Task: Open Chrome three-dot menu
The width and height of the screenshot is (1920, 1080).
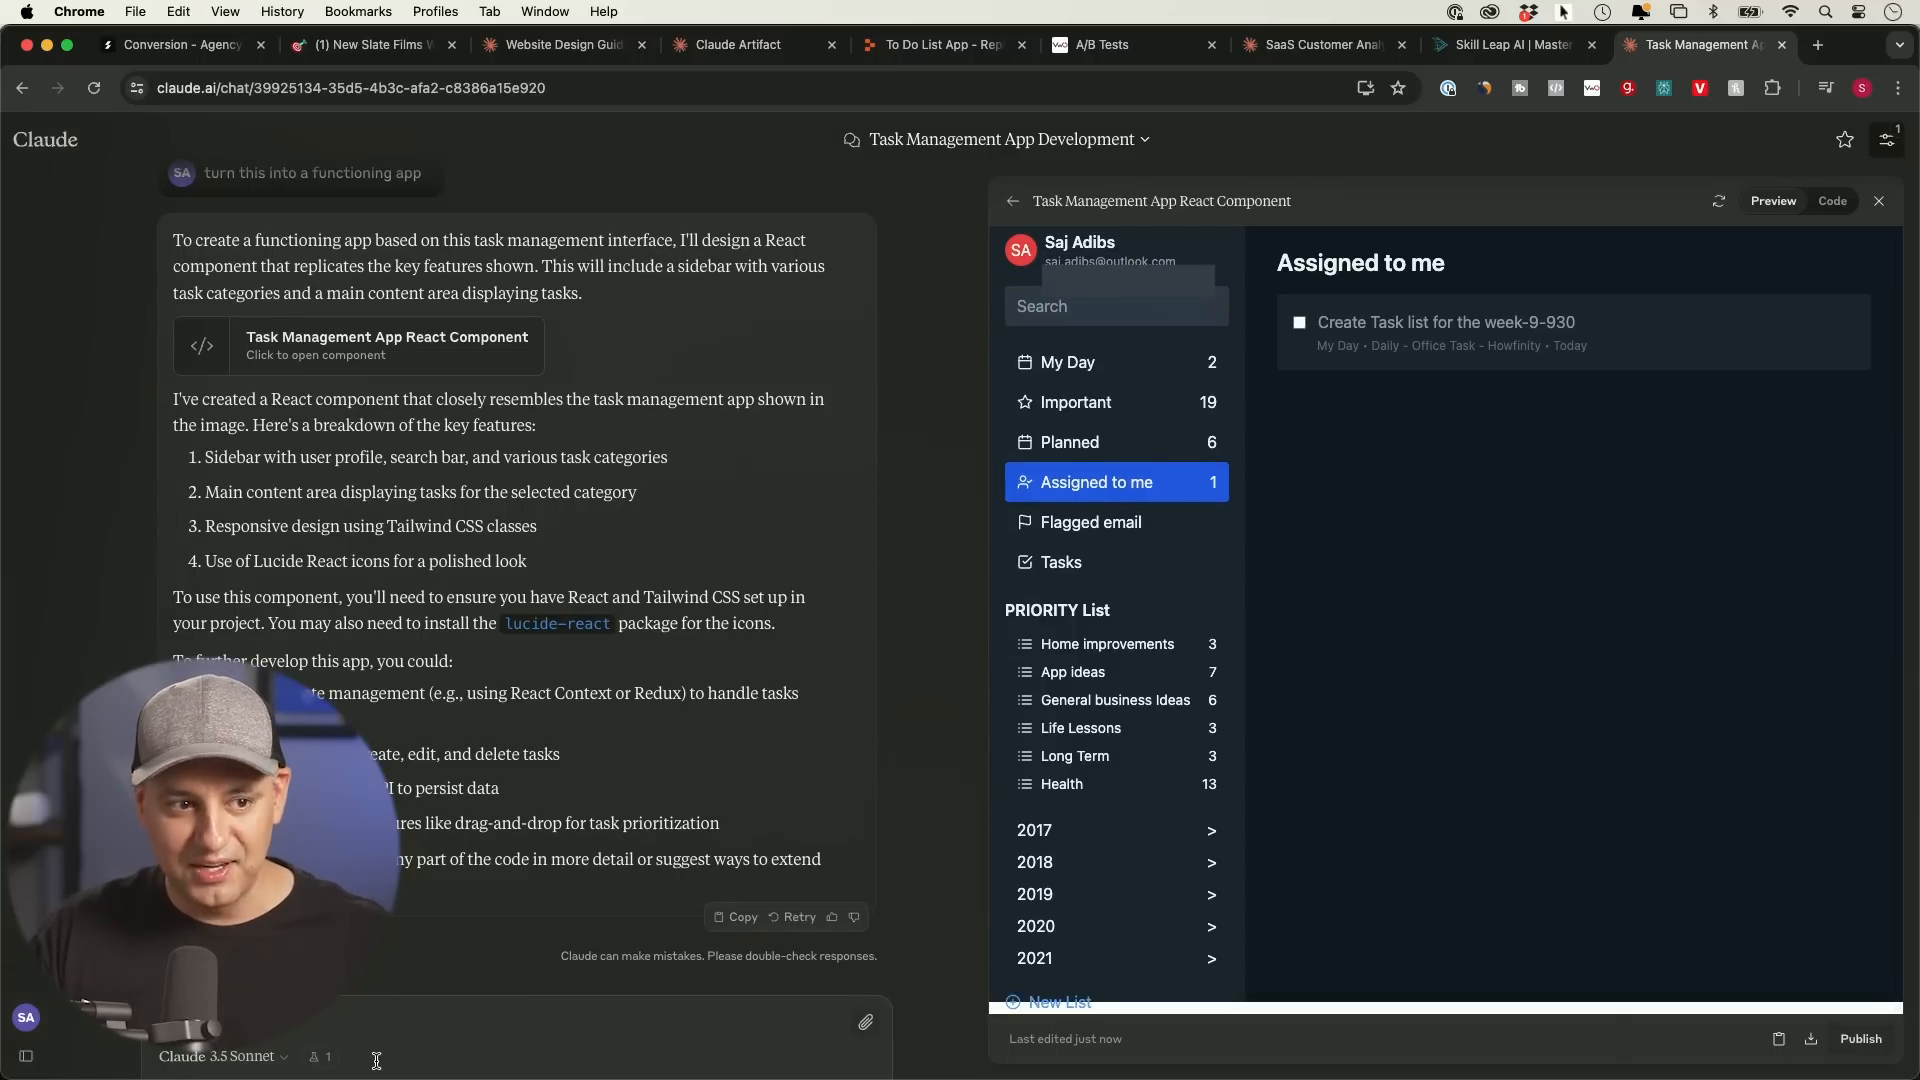Action: (x=1898, y=88)
